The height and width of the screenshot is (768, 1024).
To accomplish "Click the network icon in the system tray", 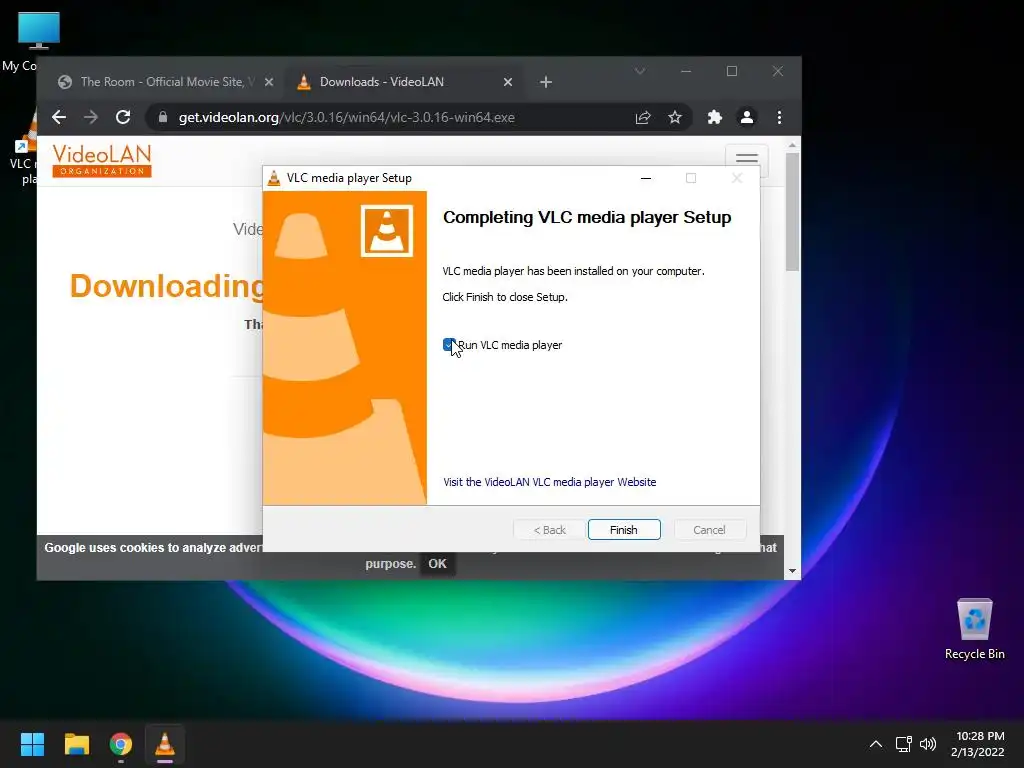I will (903, 744).
